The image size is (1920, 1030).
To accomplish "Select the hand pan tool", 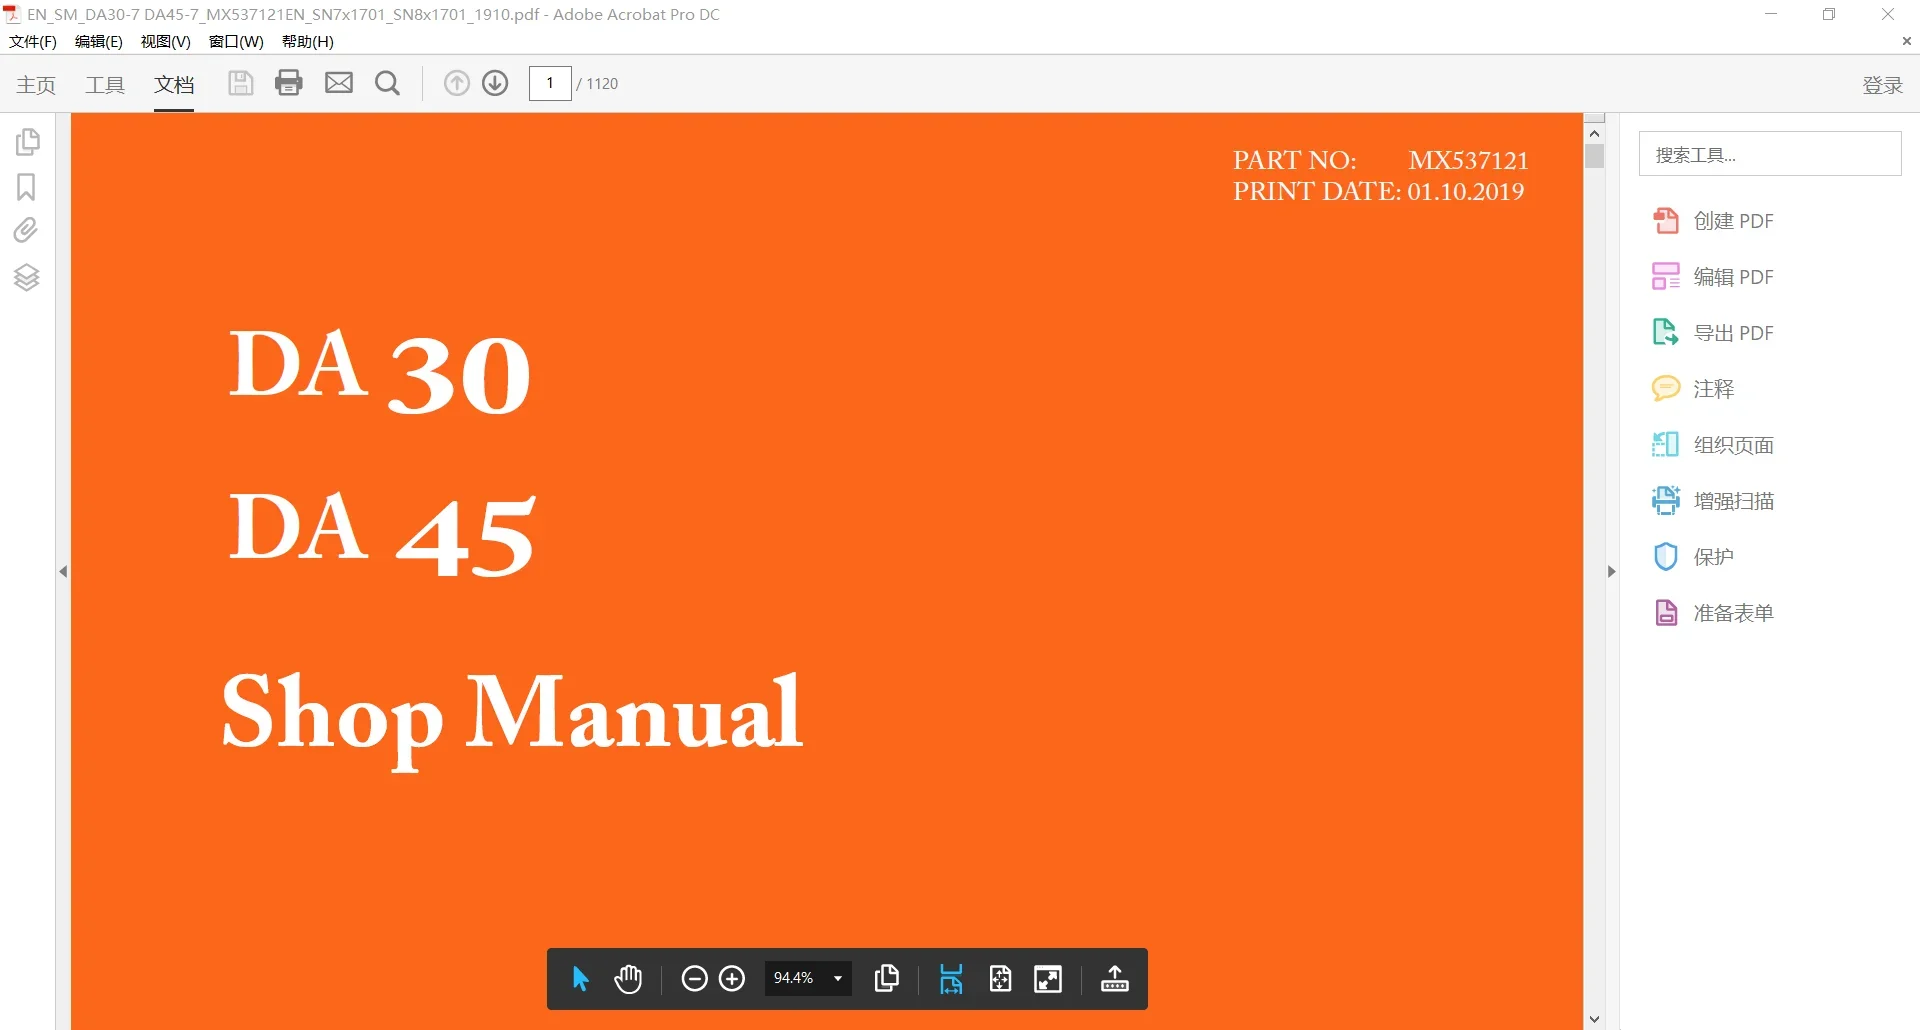I will click(x=628, y=979).
